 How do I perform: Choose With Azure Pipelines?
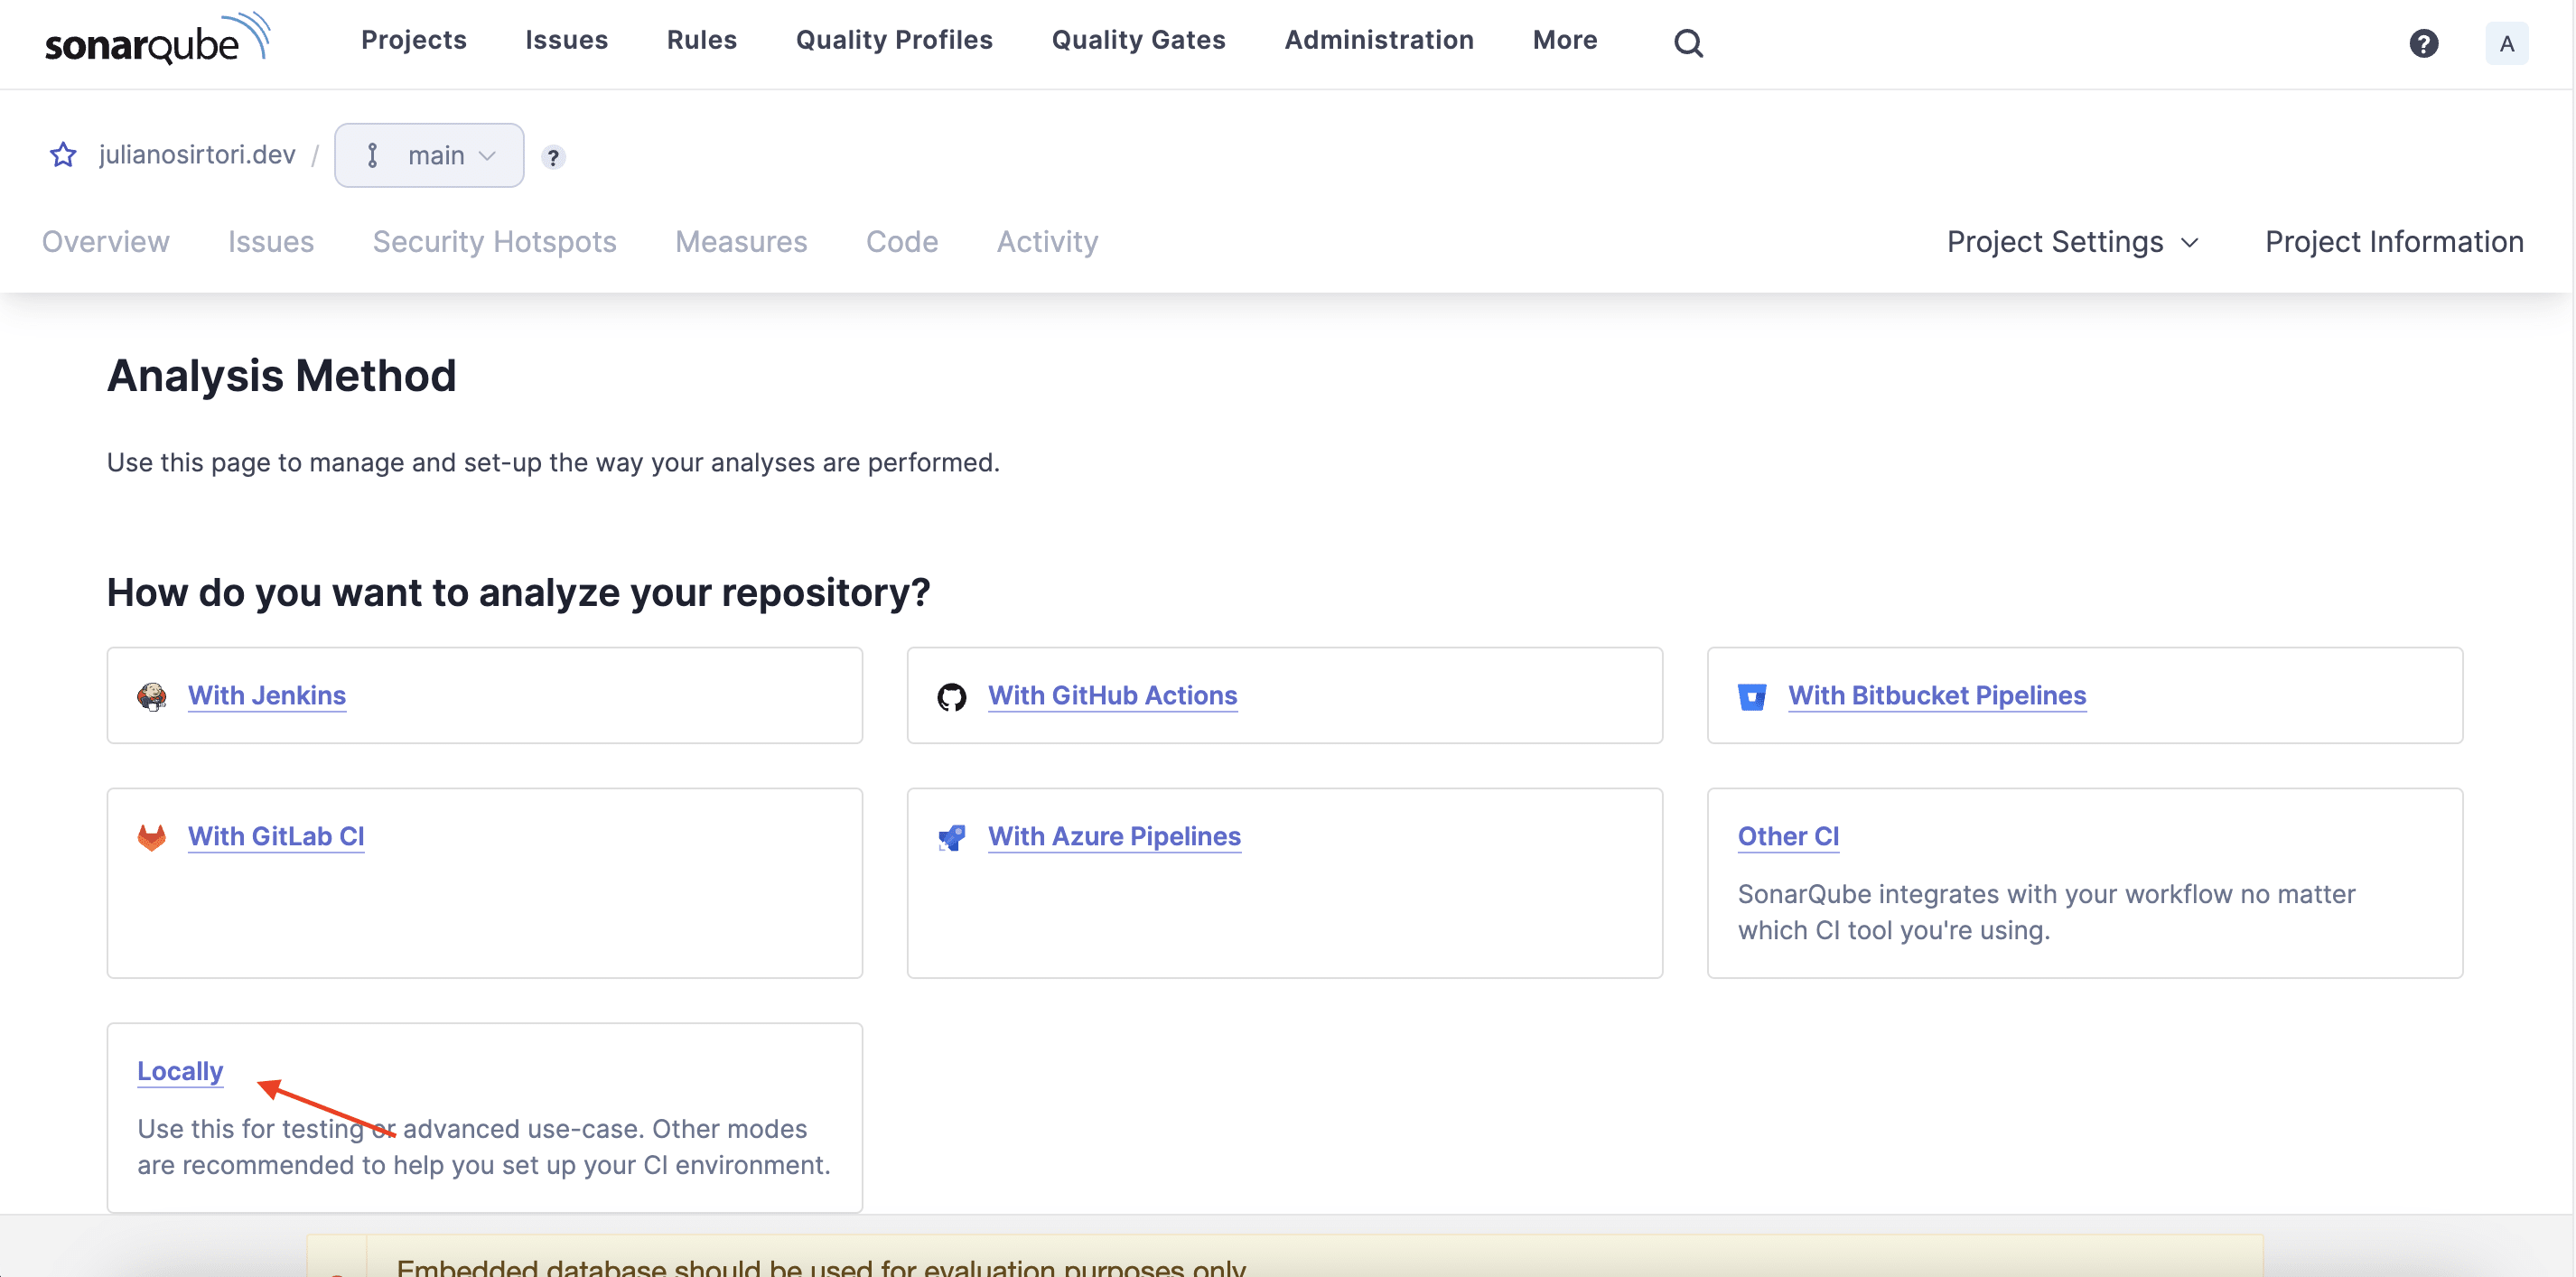[x=1115, y=837]
